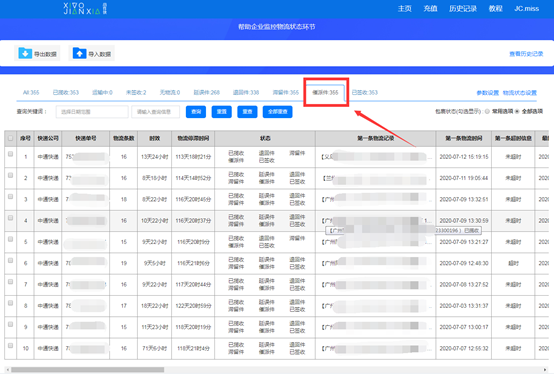This screenshot has width=554, height=374.
Task: Switch to the 已签收:363 tab
Action: click(365, 93)
